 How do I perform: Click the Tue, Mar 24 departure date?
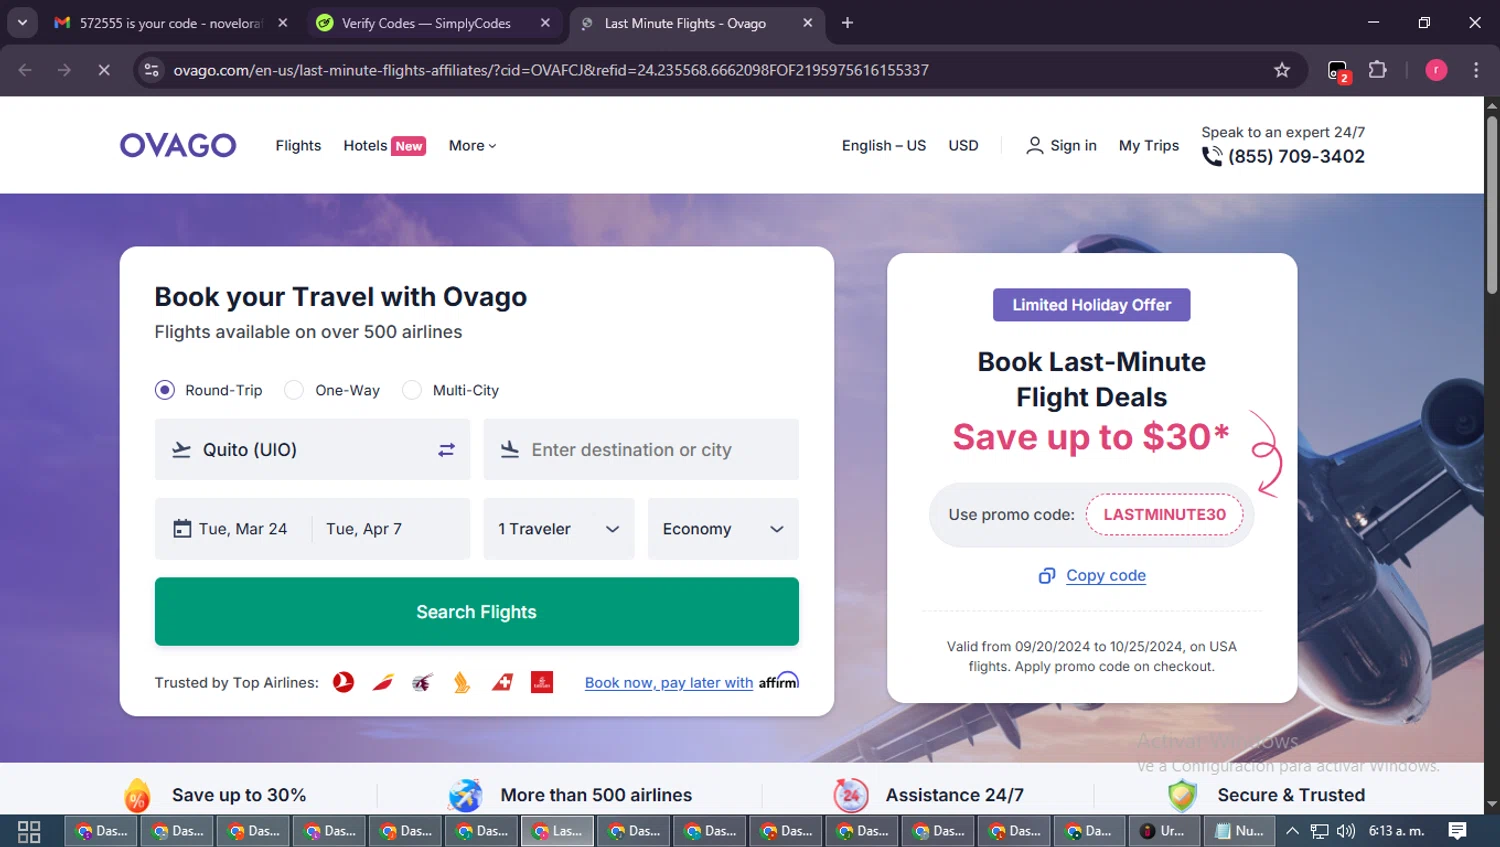click(243, 529)
